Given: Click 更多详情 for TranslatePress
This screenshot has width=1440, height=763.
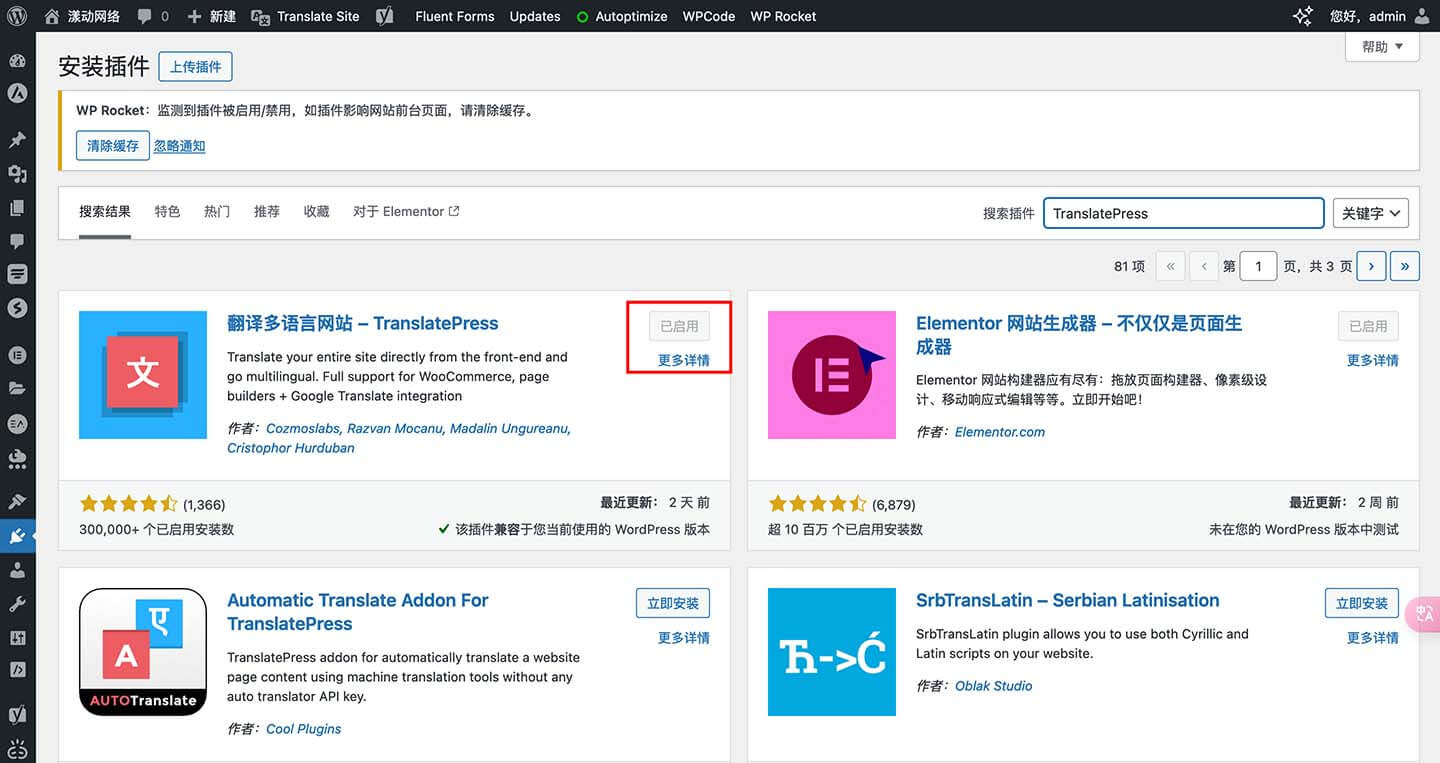Looking at the screenshot, I should pos(684,360).
